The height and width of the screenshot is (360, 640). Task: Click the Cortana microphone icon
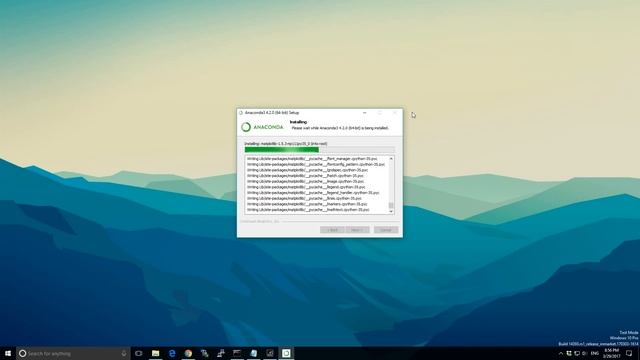124,353
